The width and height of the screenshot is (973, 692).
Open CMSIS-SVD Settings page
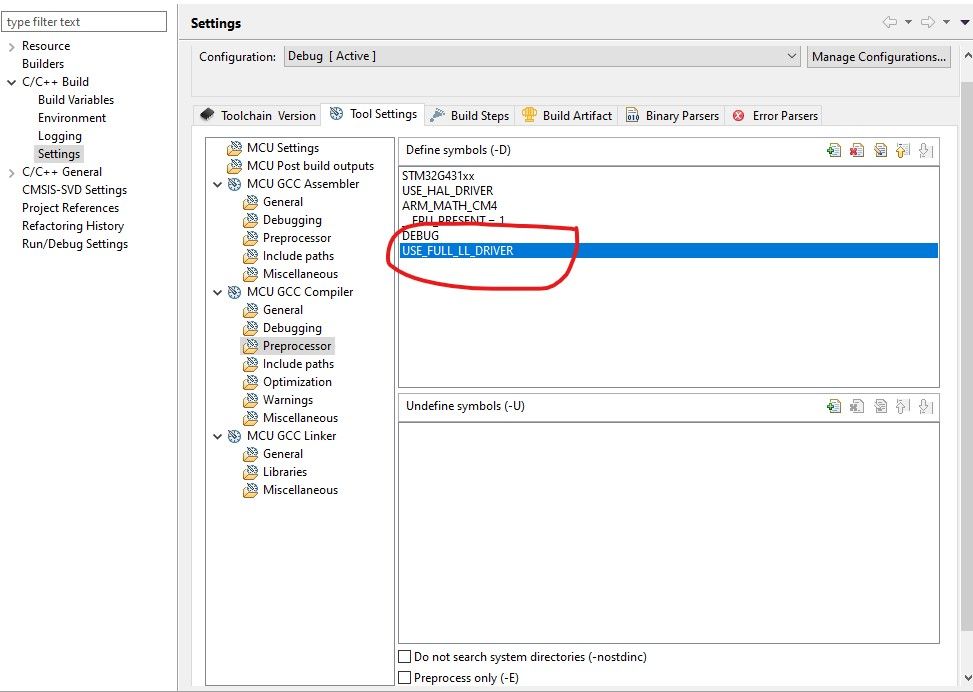(74, 190)
